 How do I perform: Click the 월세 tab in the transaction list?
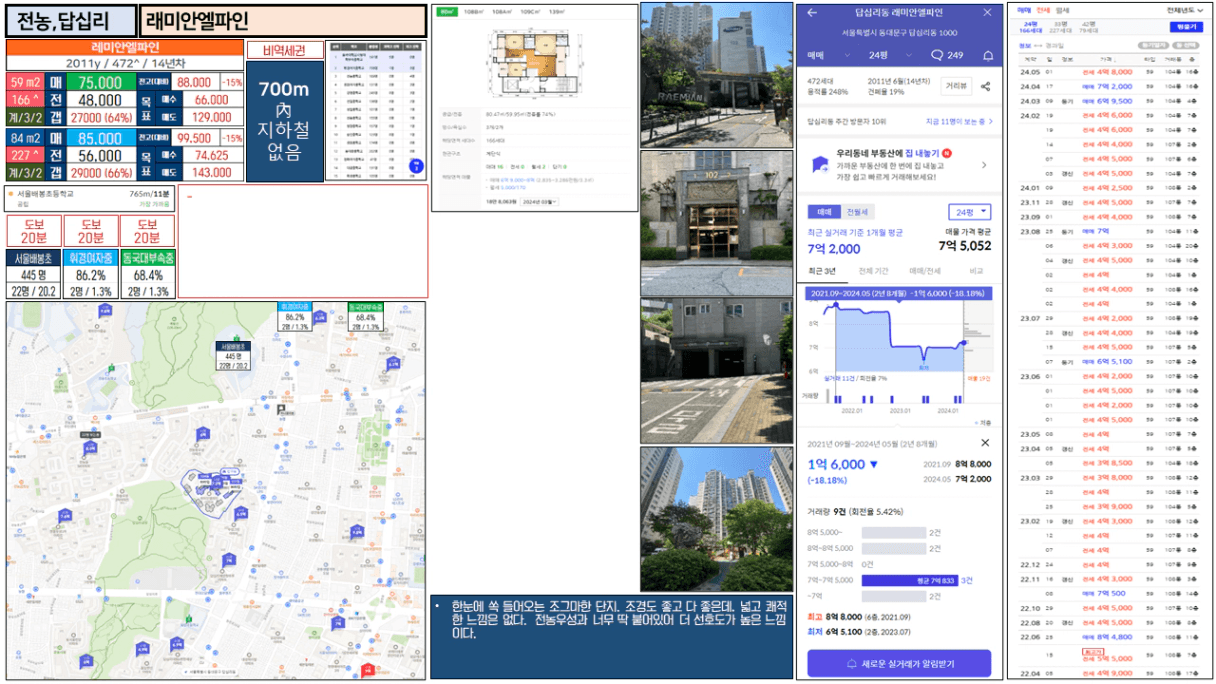1061,9
